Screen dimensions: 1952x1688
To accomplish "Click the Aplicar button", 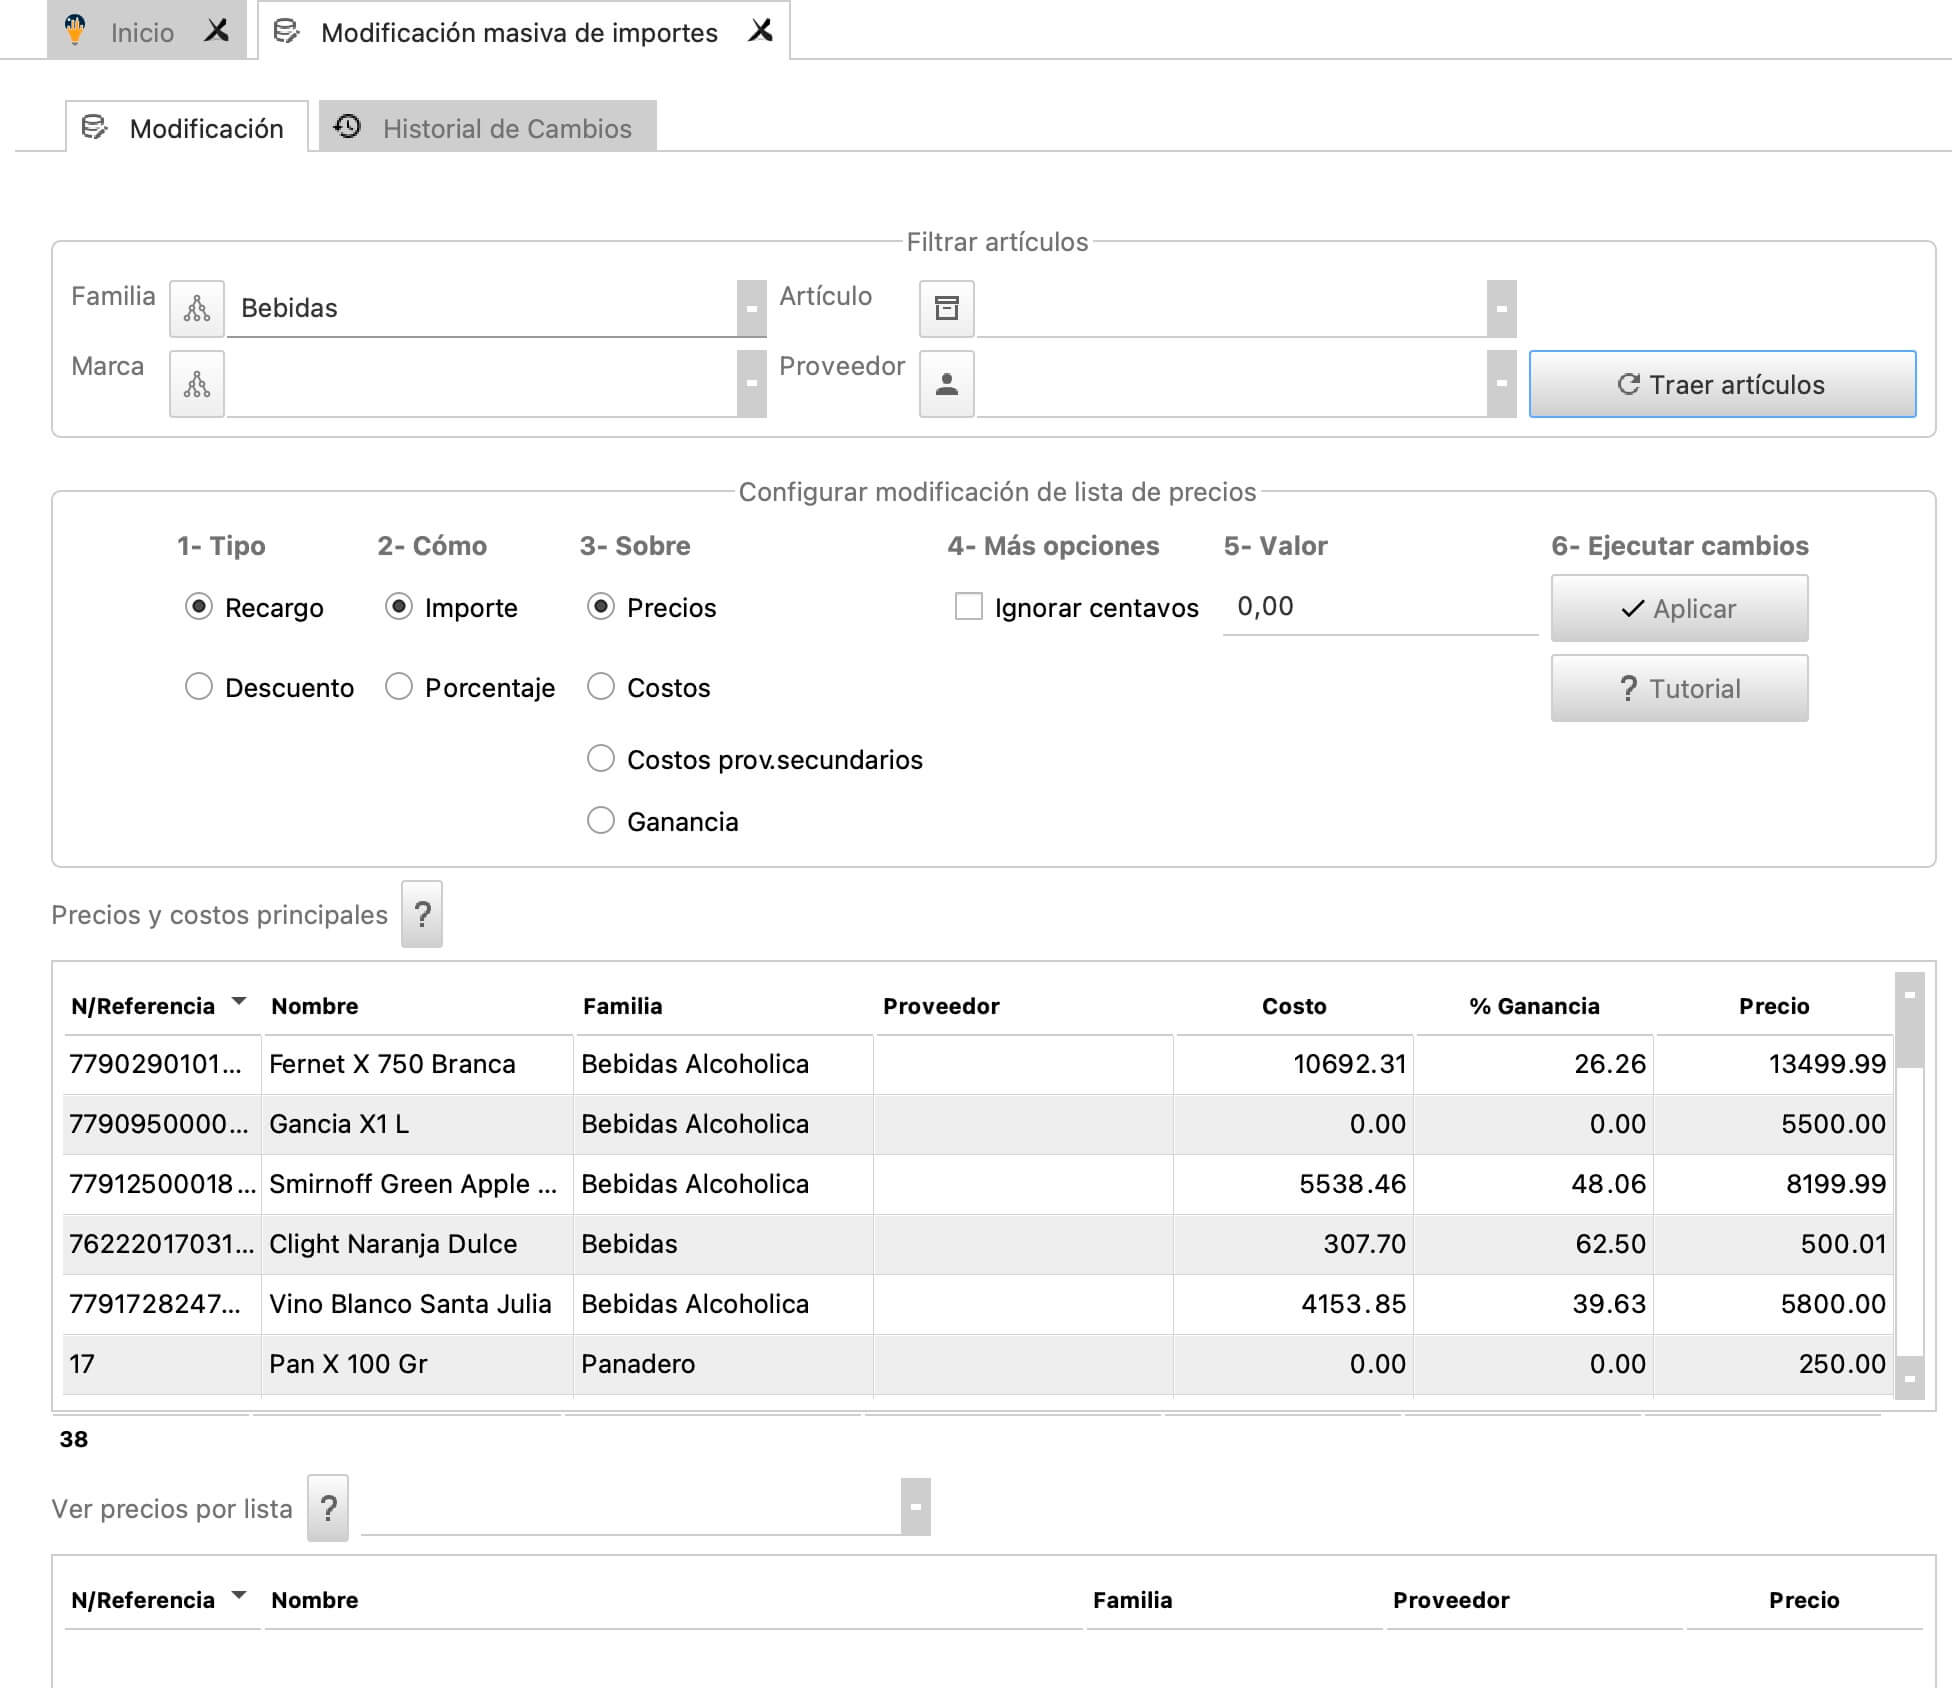I will pos(1679,608).
